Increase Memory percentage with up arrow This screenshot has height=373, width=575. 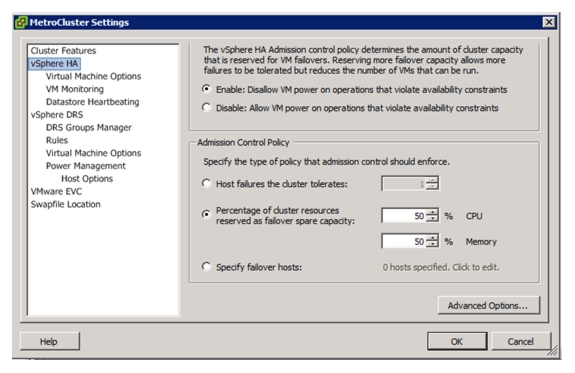[433, 238]
